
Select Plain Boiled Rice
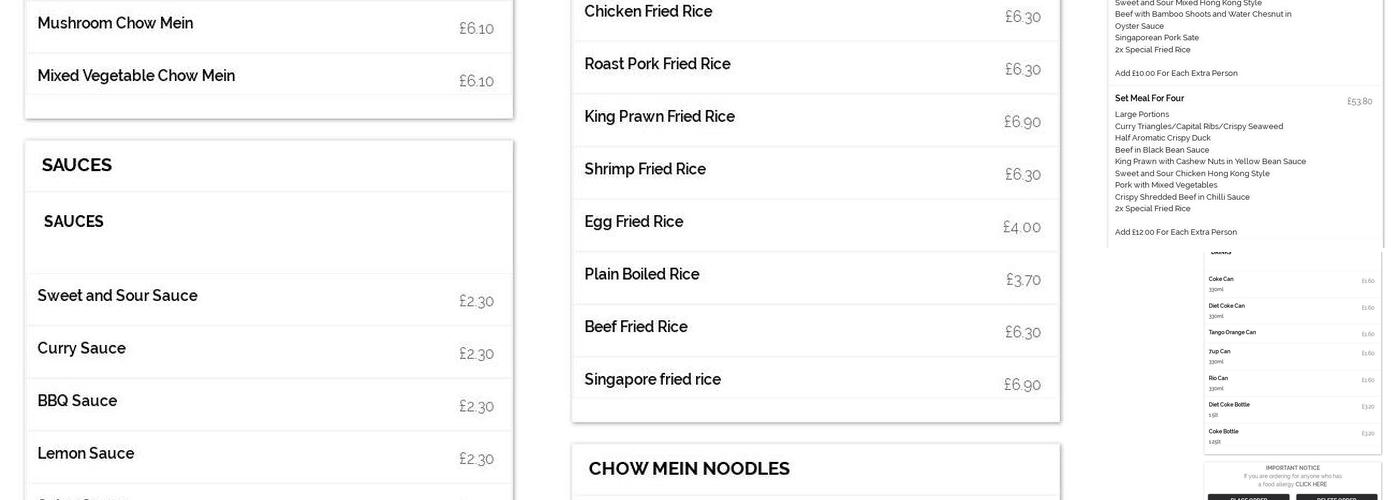coord(641,275)
